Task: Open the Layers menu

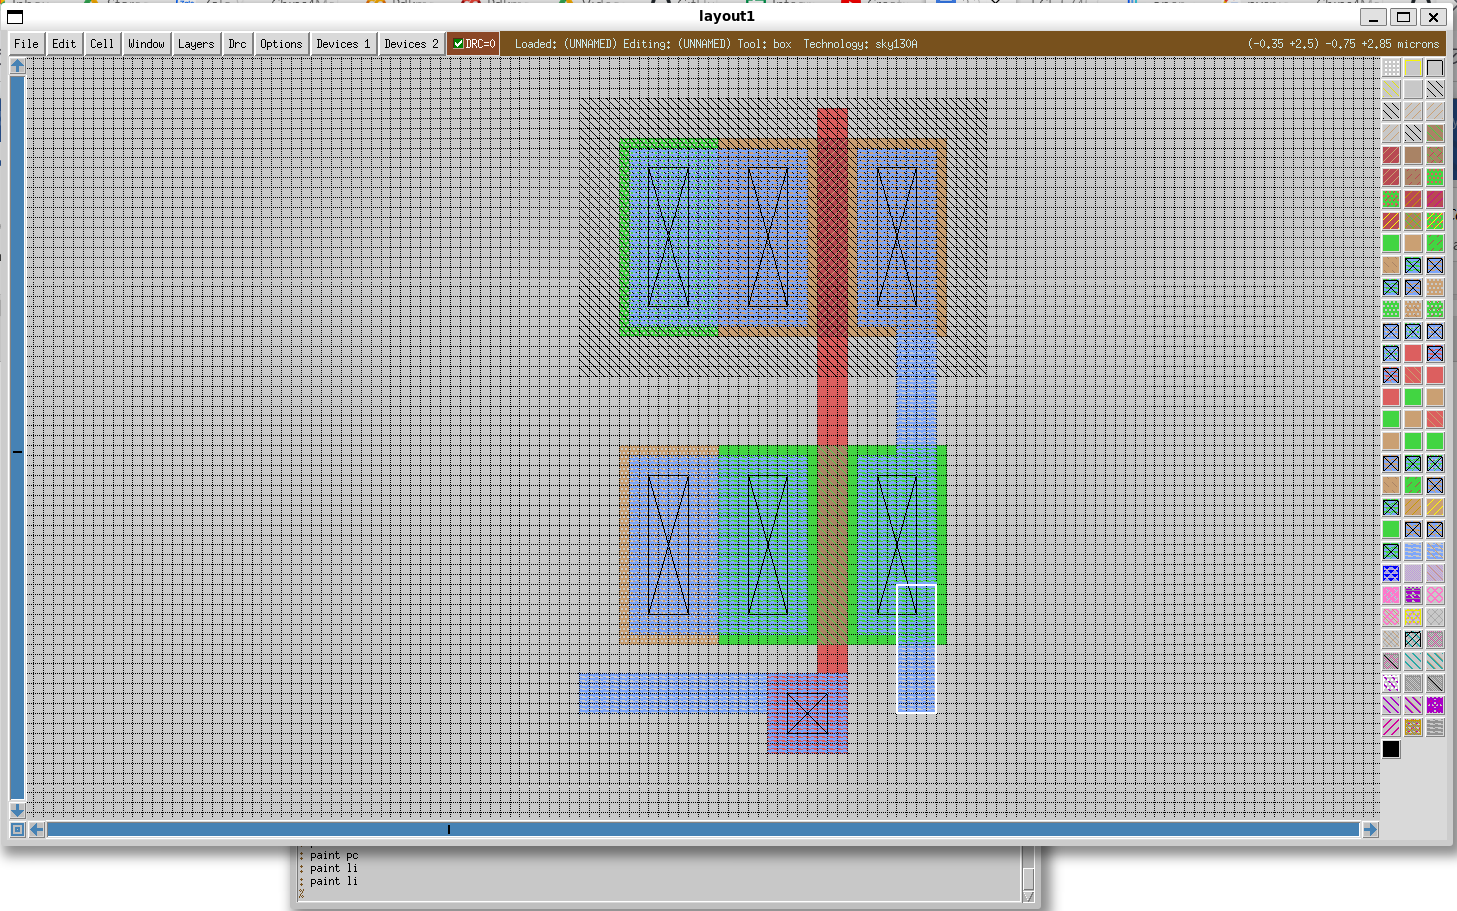Action: click(x=196, y=44)
